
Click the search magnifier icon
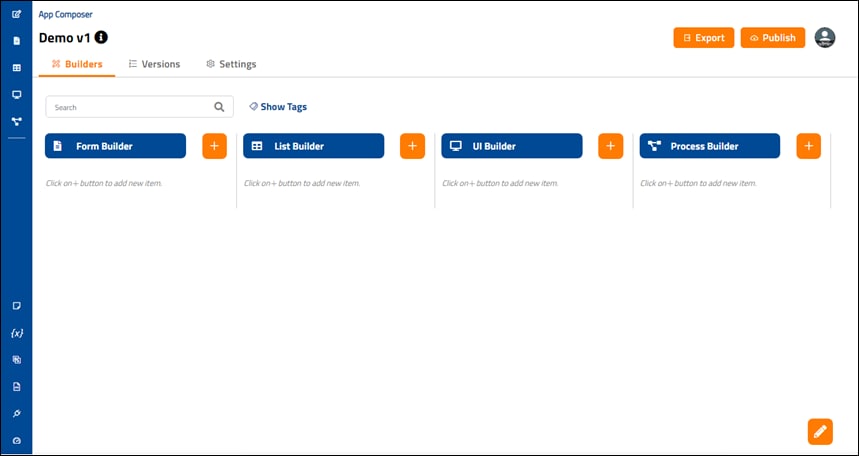click(x=219, y=107)
